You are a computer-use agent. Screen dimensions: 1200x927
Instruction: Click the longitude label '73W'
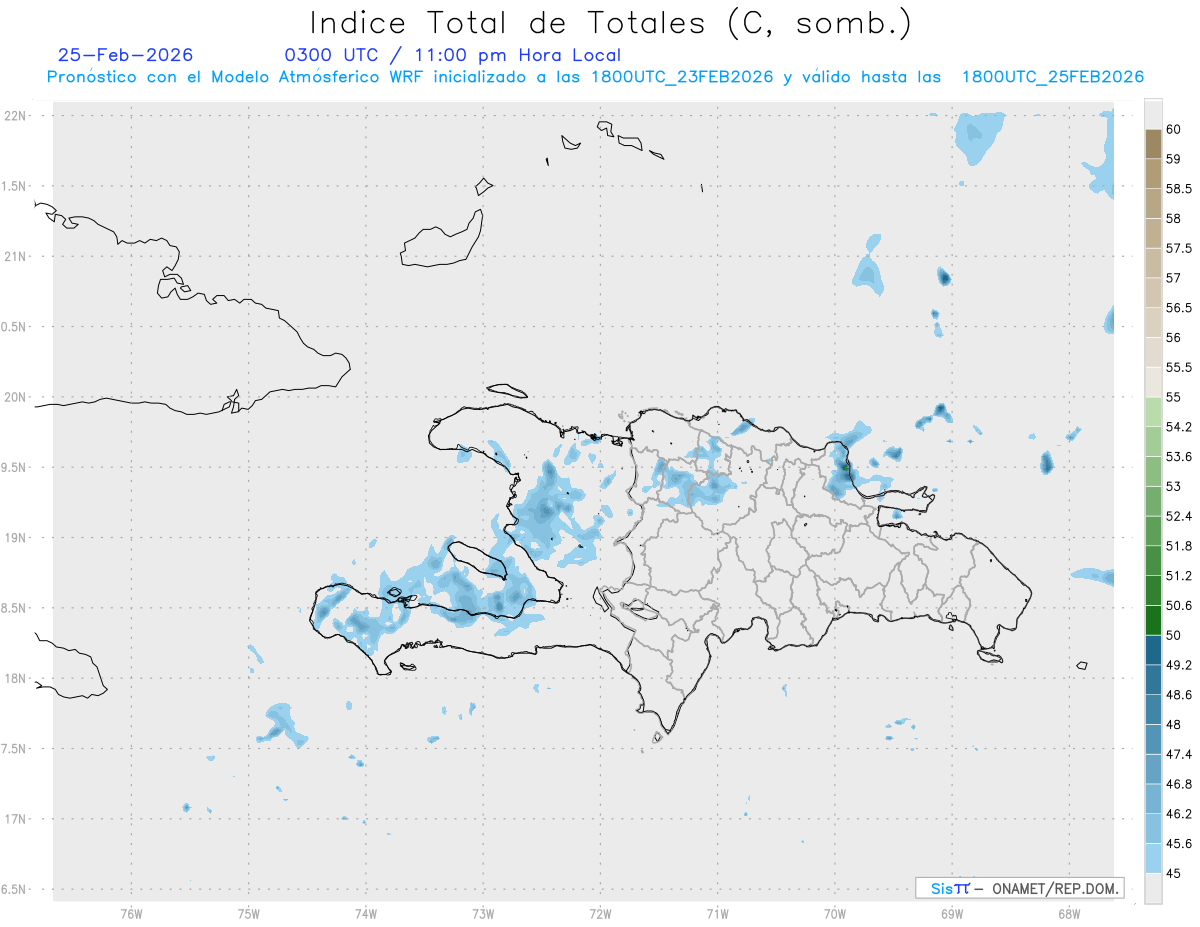483,913
